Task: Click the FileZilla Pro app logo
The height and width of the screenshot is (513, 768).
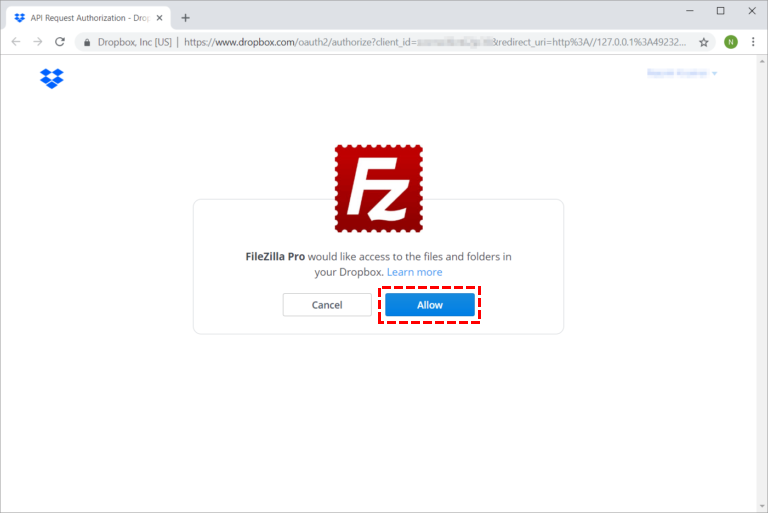Action: coord(379,189)
